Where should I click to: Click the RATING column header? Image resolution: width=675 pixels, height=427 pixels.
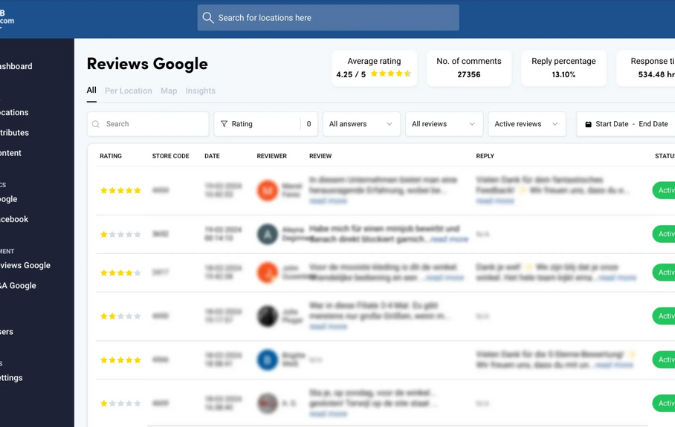pyautogui.click(x=111, y=156)
